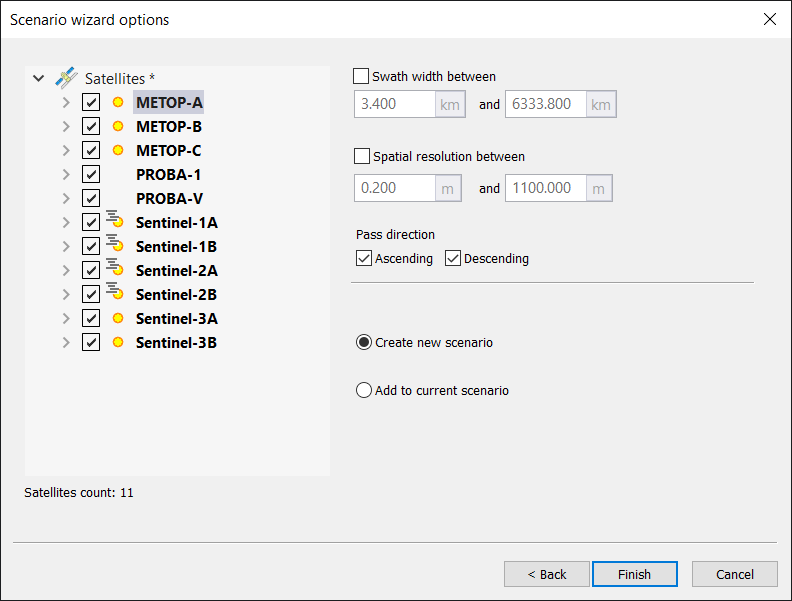Click the Sentinel-1A satellite icon
The height and width of the screenshot is (601, 792).
click(x=114, y=222)
